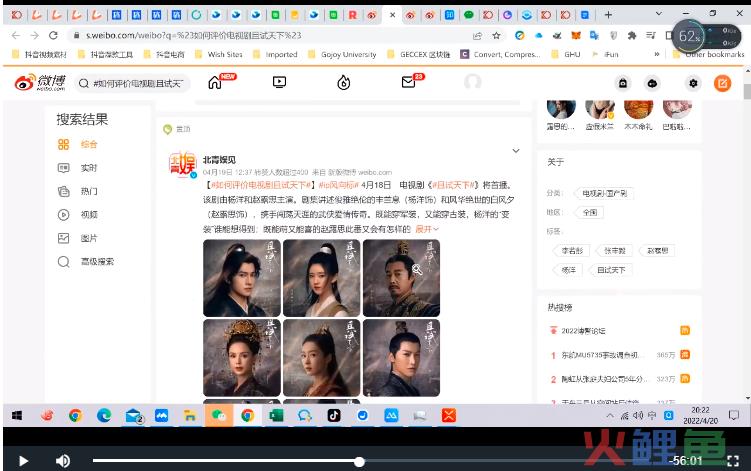This screenshot has height=471, width=751.
Task: Click the video progress bar handle
Action: (x=359, y=462)
